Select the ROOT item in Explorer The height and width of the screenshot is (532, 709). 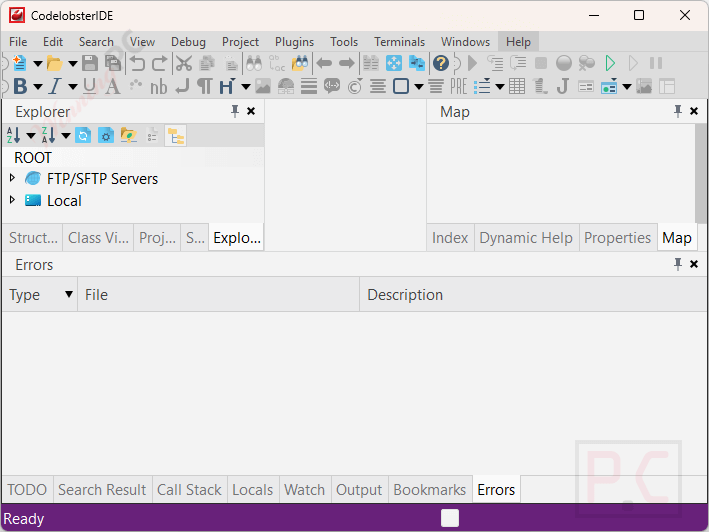pos(33,158)
